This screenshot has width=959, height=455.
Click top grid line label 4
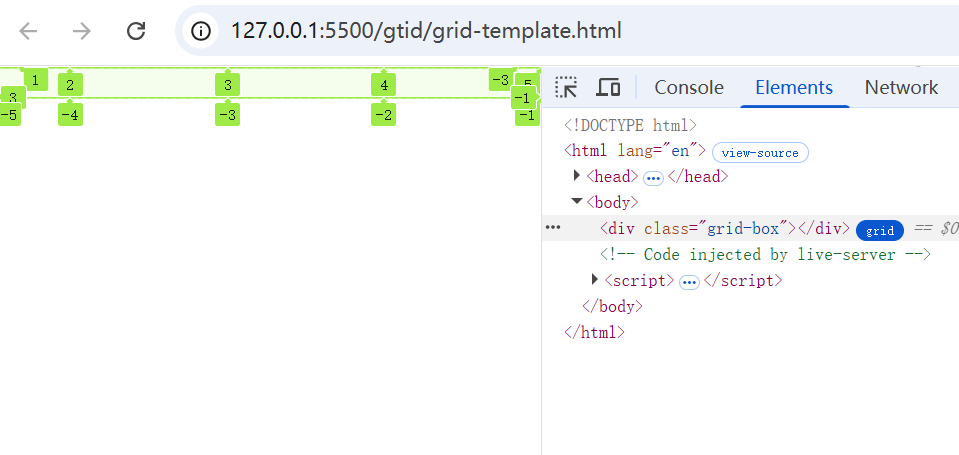[383, 85]
